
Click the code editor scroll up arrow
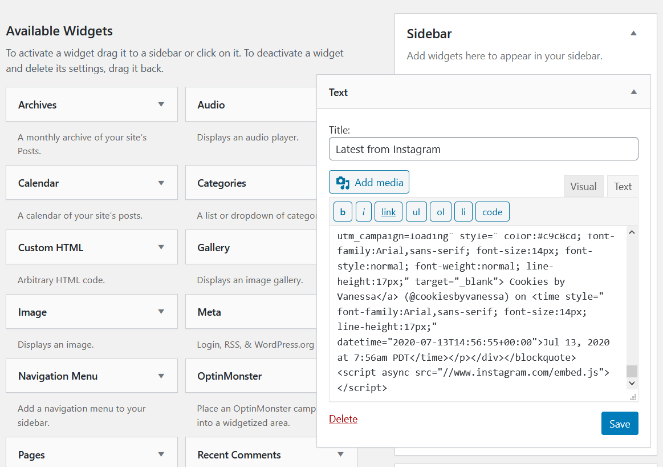632,232
